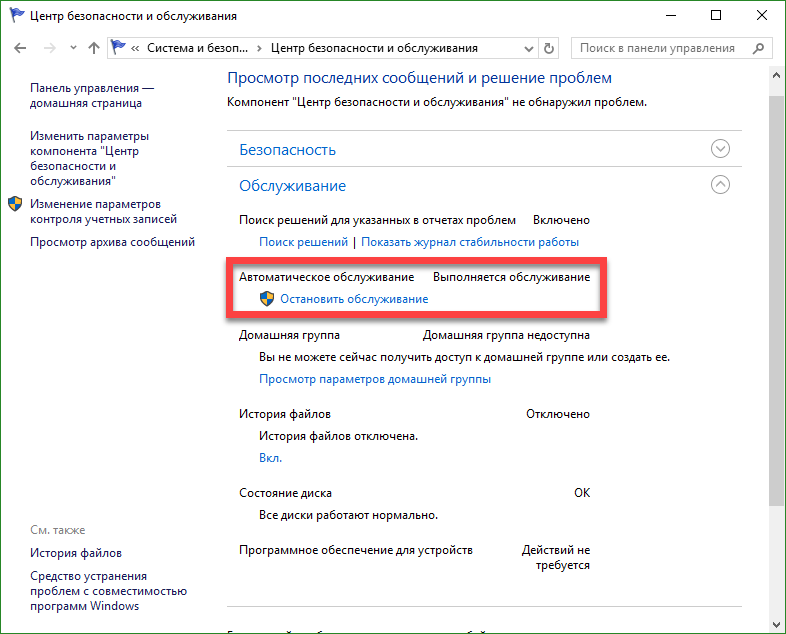Click the window title flag icon
Screen dimensions: 786x634
(x=17, y=16)
